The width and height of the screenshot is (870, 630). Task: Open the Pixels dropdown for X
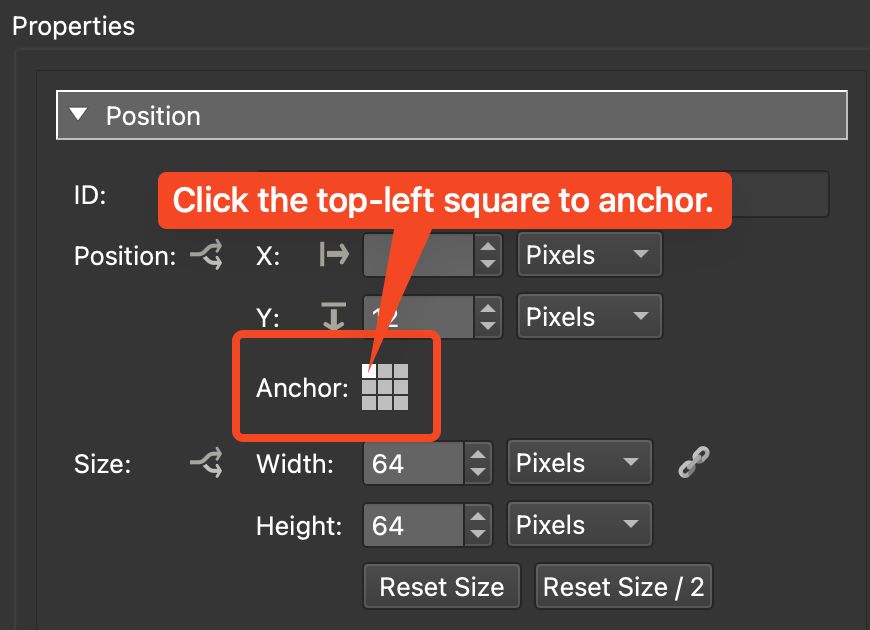(x=589, y=255)
